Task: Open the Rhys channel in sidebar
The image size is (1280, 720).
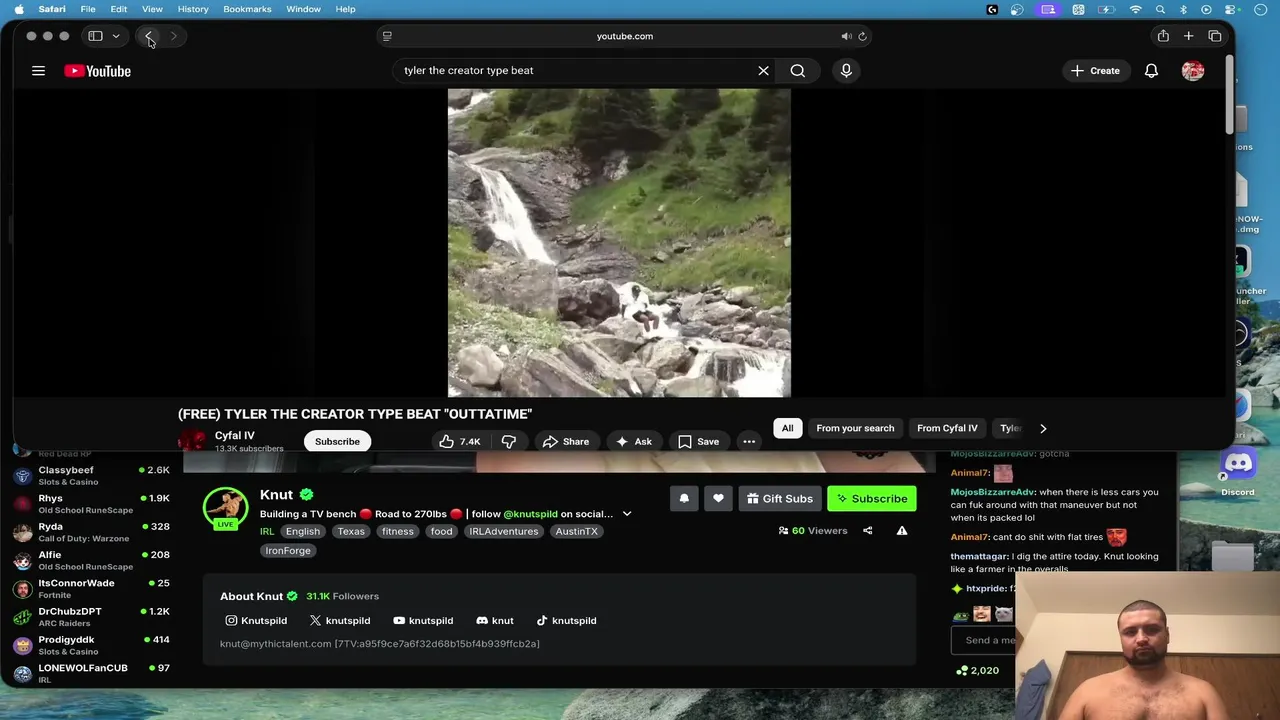Action: coord(91,504)
